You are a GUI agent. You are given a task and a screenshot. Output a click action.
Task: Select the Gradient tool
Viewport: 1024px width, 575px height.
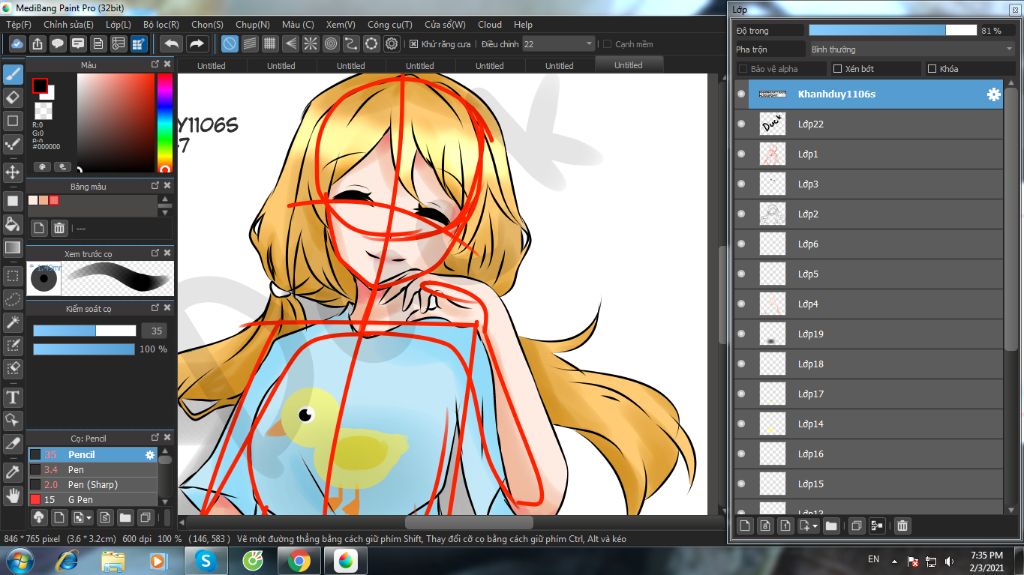(12, 248)
